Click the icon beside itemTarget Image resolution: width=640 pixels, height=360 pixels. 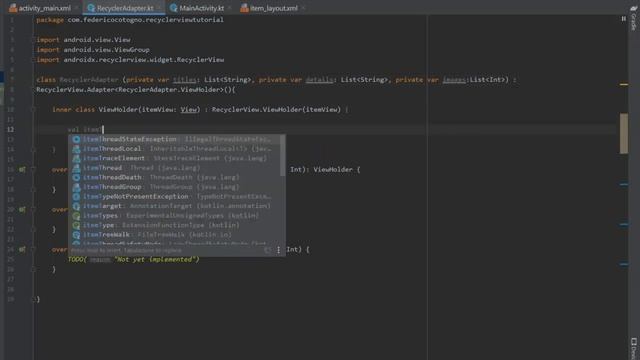pyautogui.click(x=76, y=206)
